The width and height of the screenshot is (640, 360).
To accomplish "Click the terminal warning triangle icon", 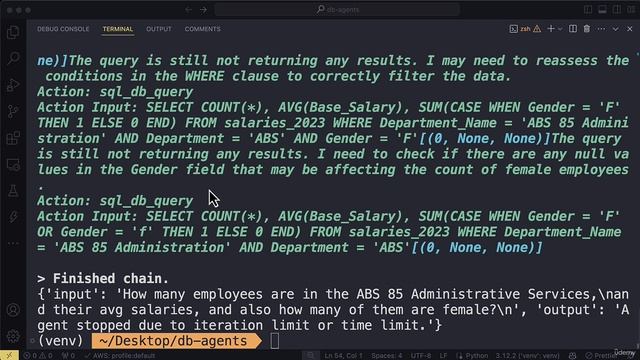I will (x=537, y=29).
